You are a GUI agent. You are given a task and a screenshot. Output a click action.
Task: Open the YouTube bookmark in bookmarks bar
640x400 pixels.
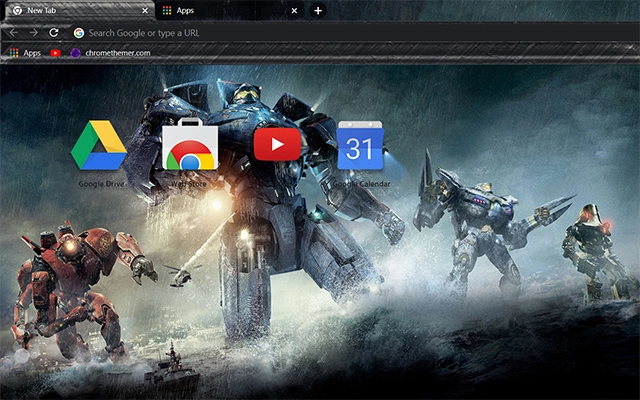tap(55, 53)
